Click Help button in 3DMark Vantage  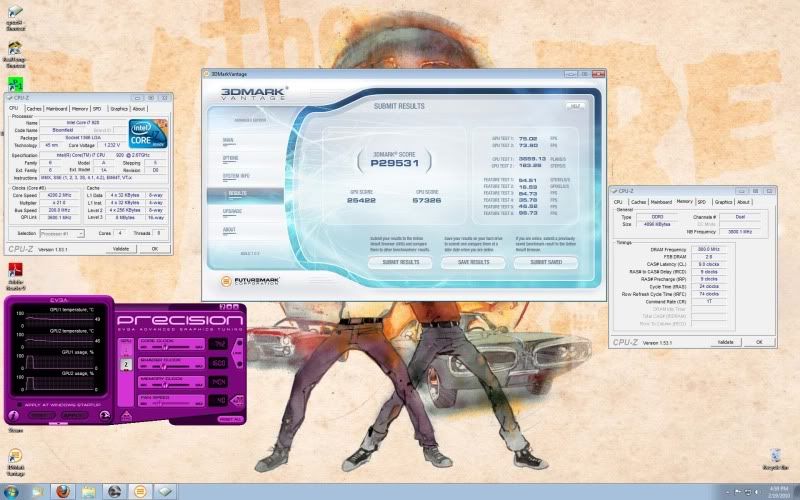575,106
